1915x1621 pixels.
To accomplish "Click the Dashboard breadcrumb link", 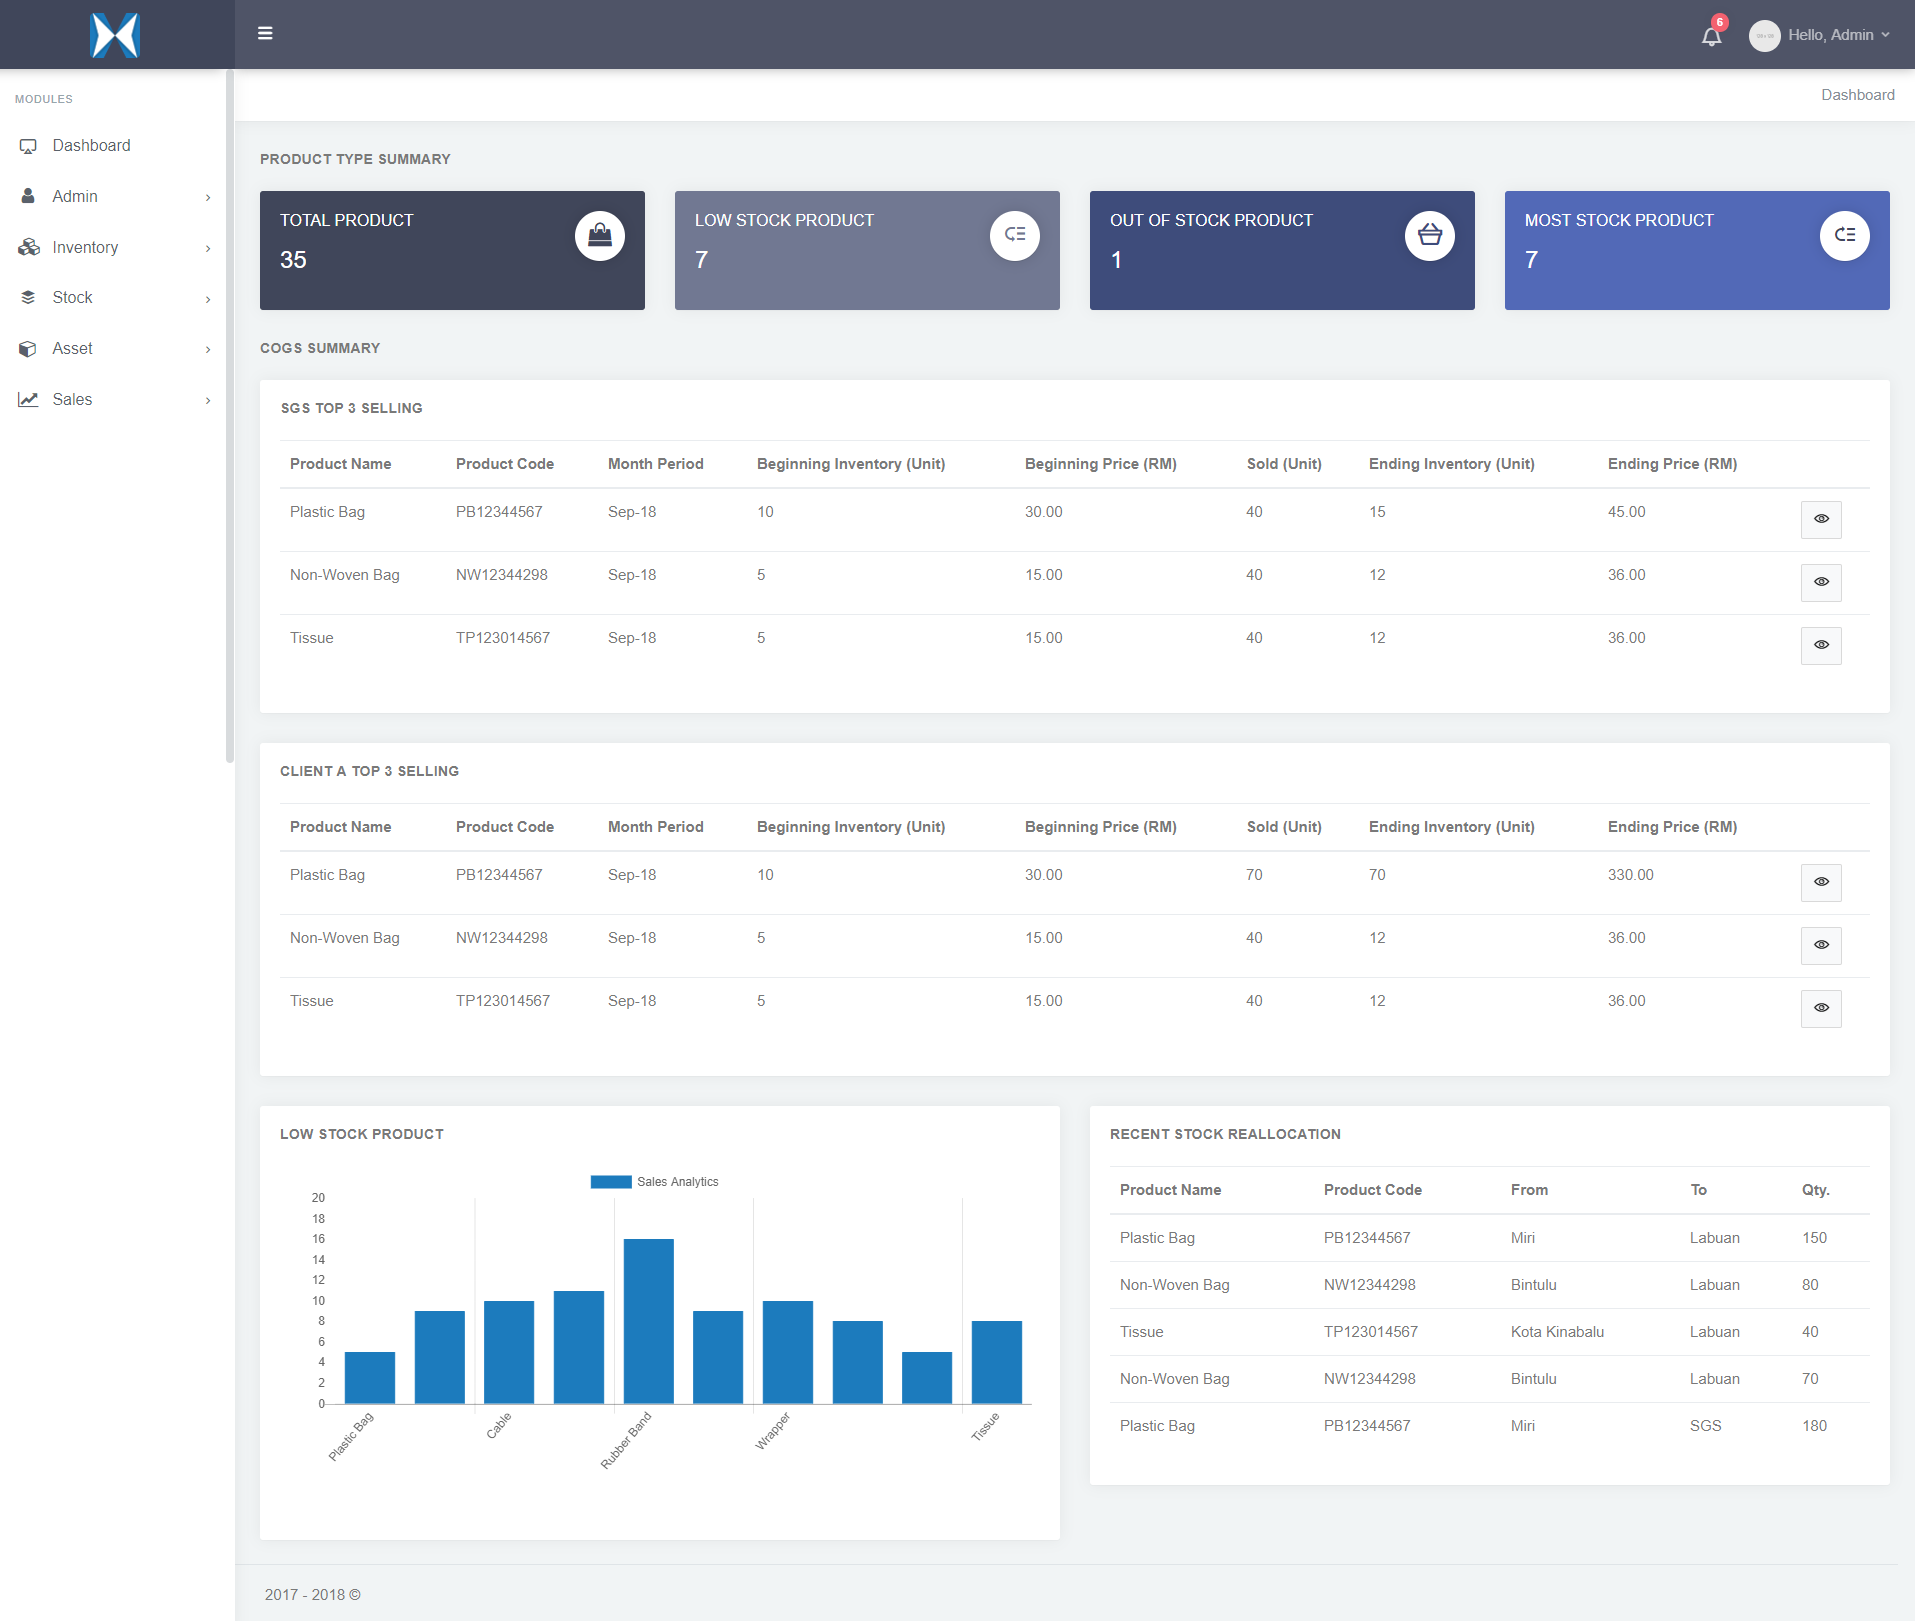I will (x=1857, y=95).
